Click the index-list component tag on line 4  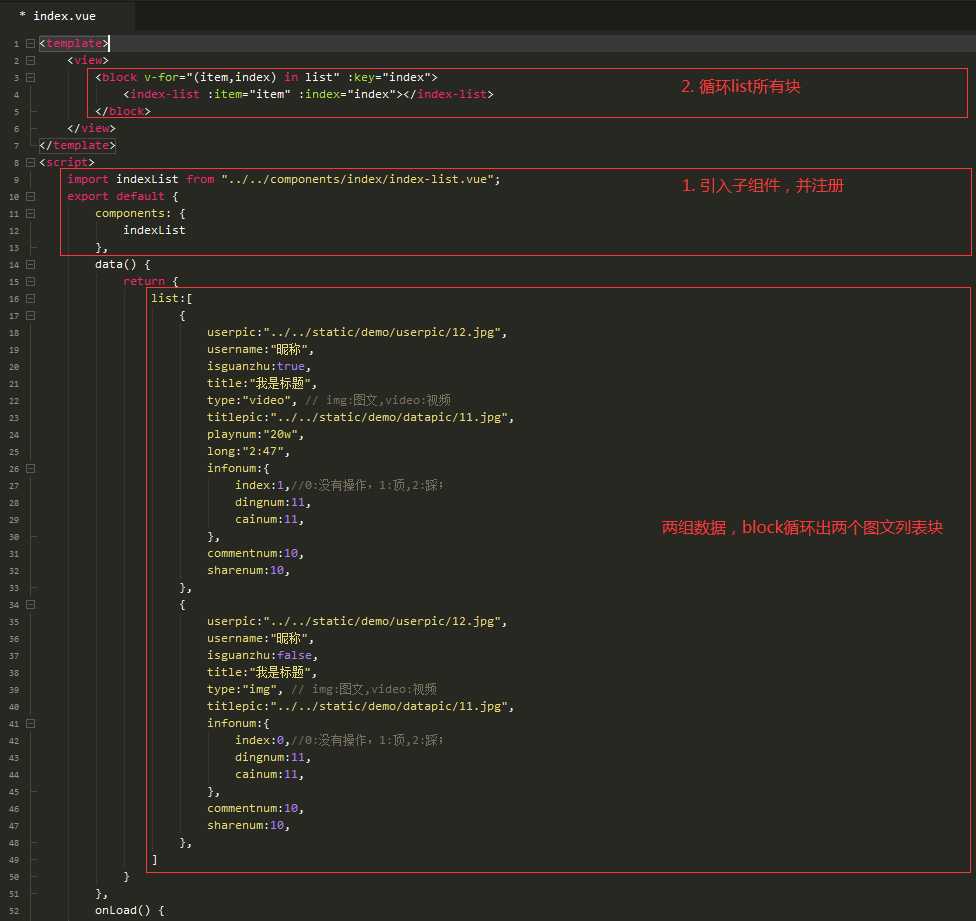308,95
